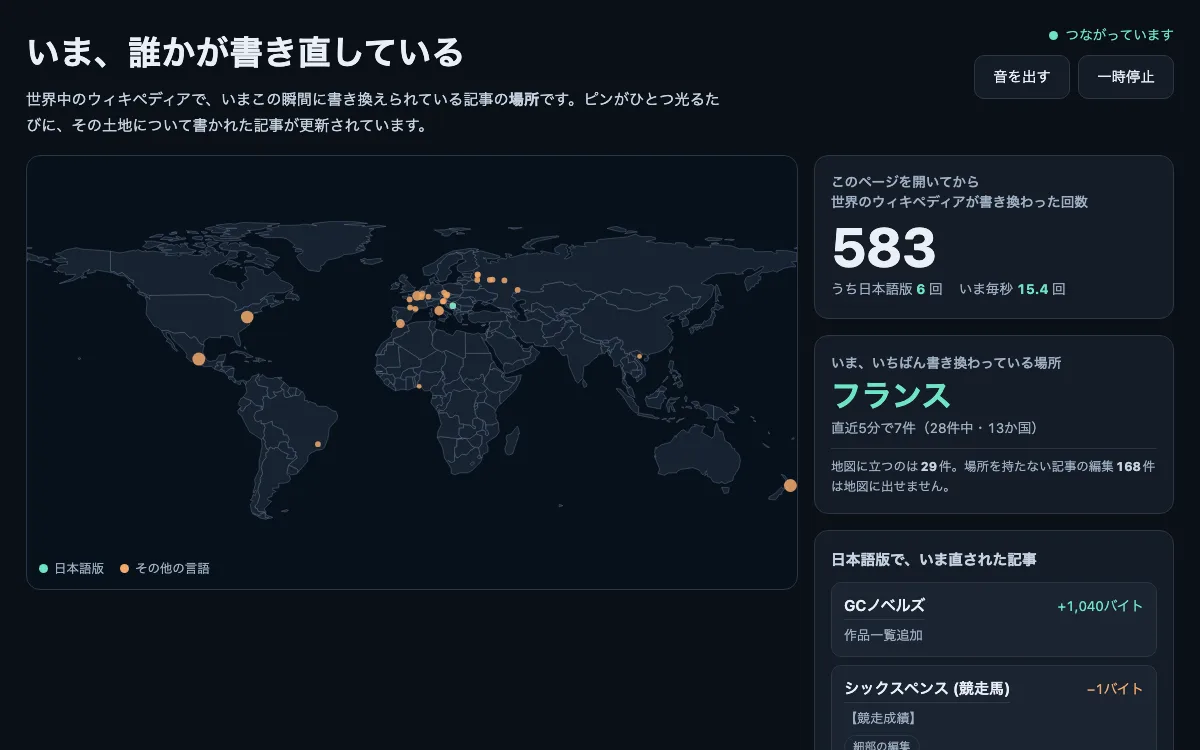Click the −1バイト change size

point(1115,689)
